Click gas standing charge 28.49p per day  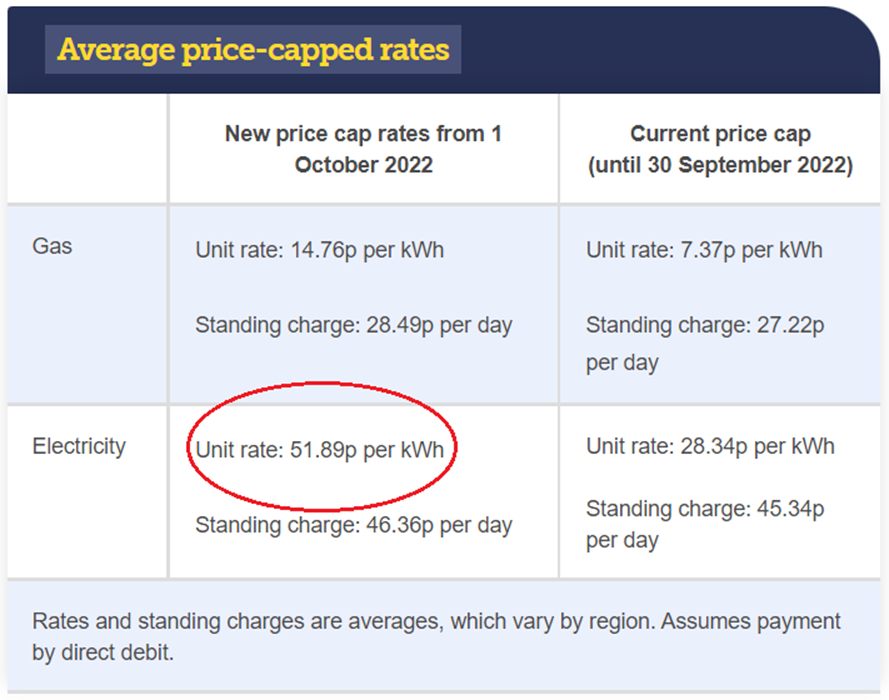(353, 325)
